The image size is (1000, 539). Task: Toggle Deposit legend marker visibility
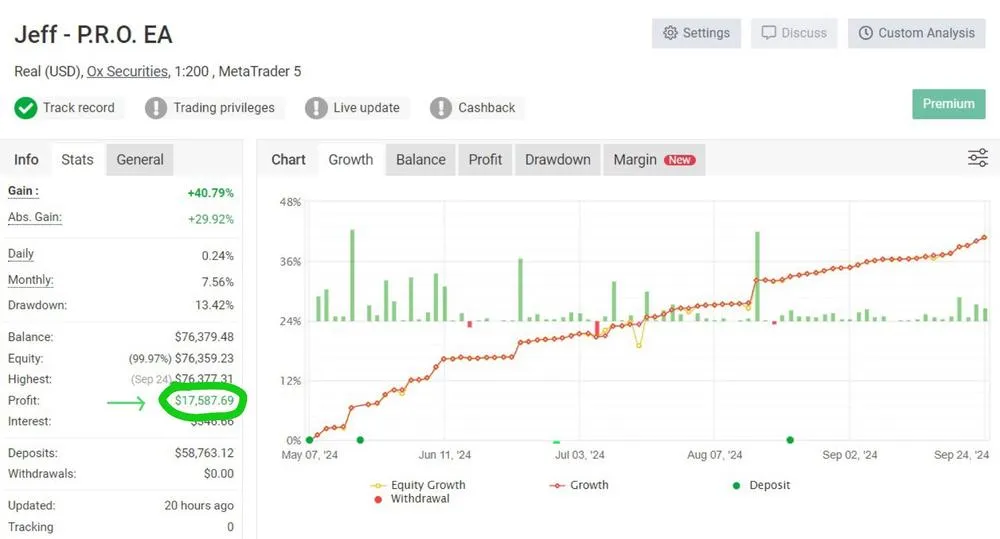761,485
